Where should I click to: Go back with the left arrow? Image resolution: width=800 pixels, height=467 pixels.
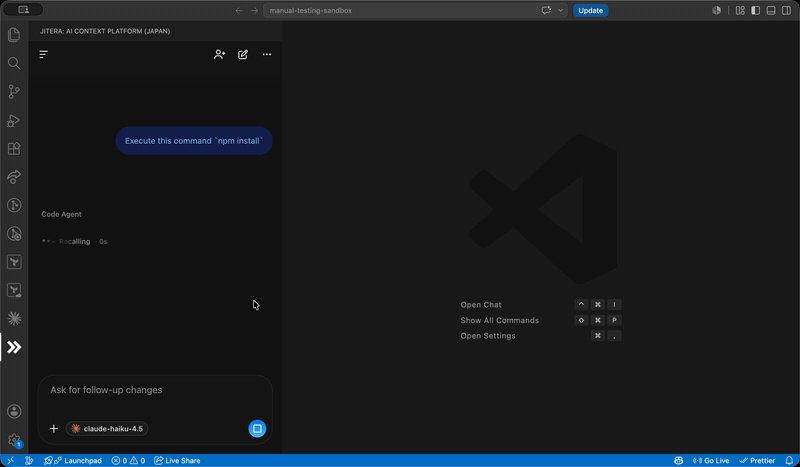(x=239, y=10)
